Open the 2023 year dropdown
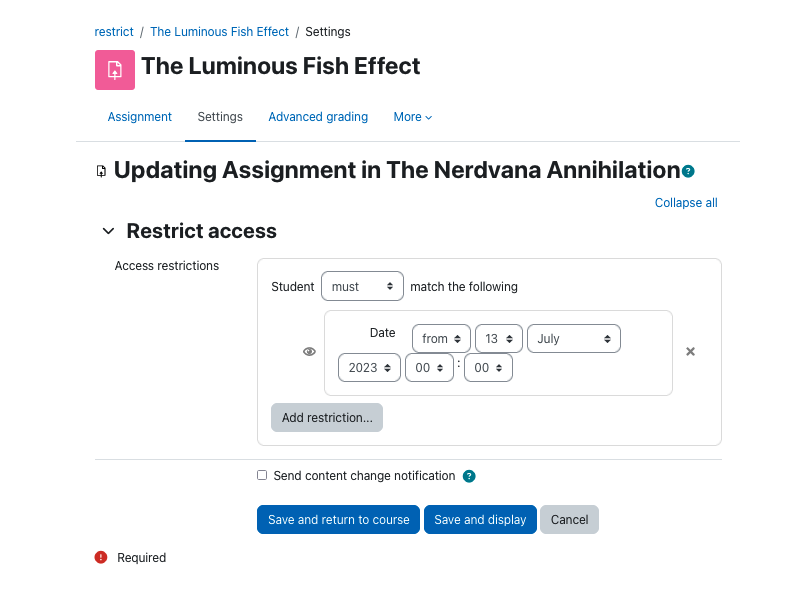 [369, 368]
